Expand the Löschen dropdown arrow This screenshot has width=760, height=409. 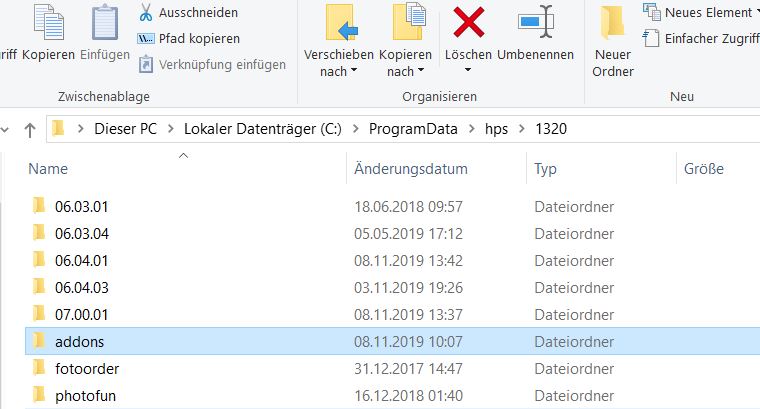click(x=468, y=71)
